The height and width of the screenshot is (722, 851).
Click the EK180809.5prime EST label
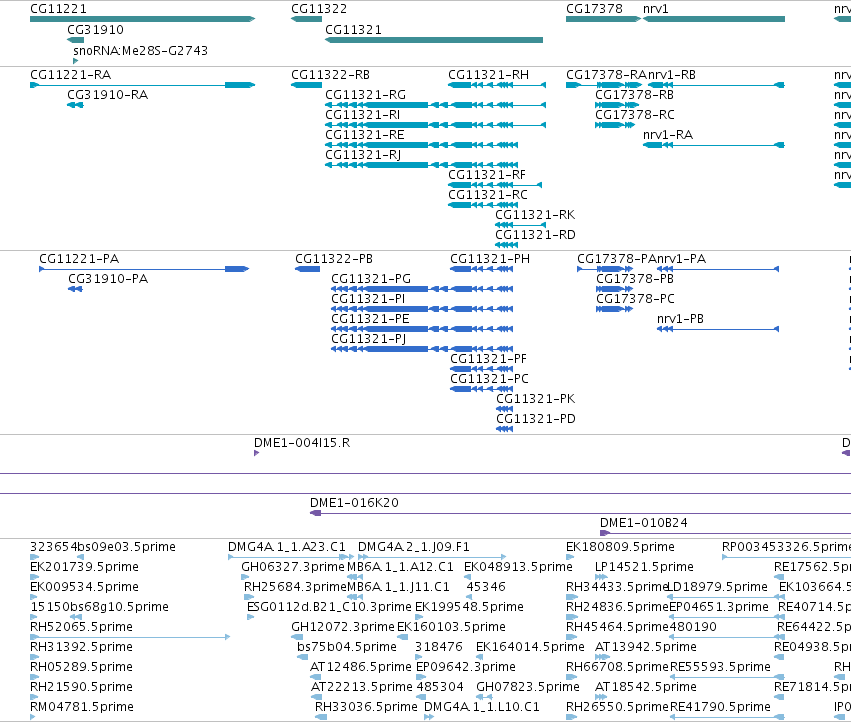coord(620,547)
